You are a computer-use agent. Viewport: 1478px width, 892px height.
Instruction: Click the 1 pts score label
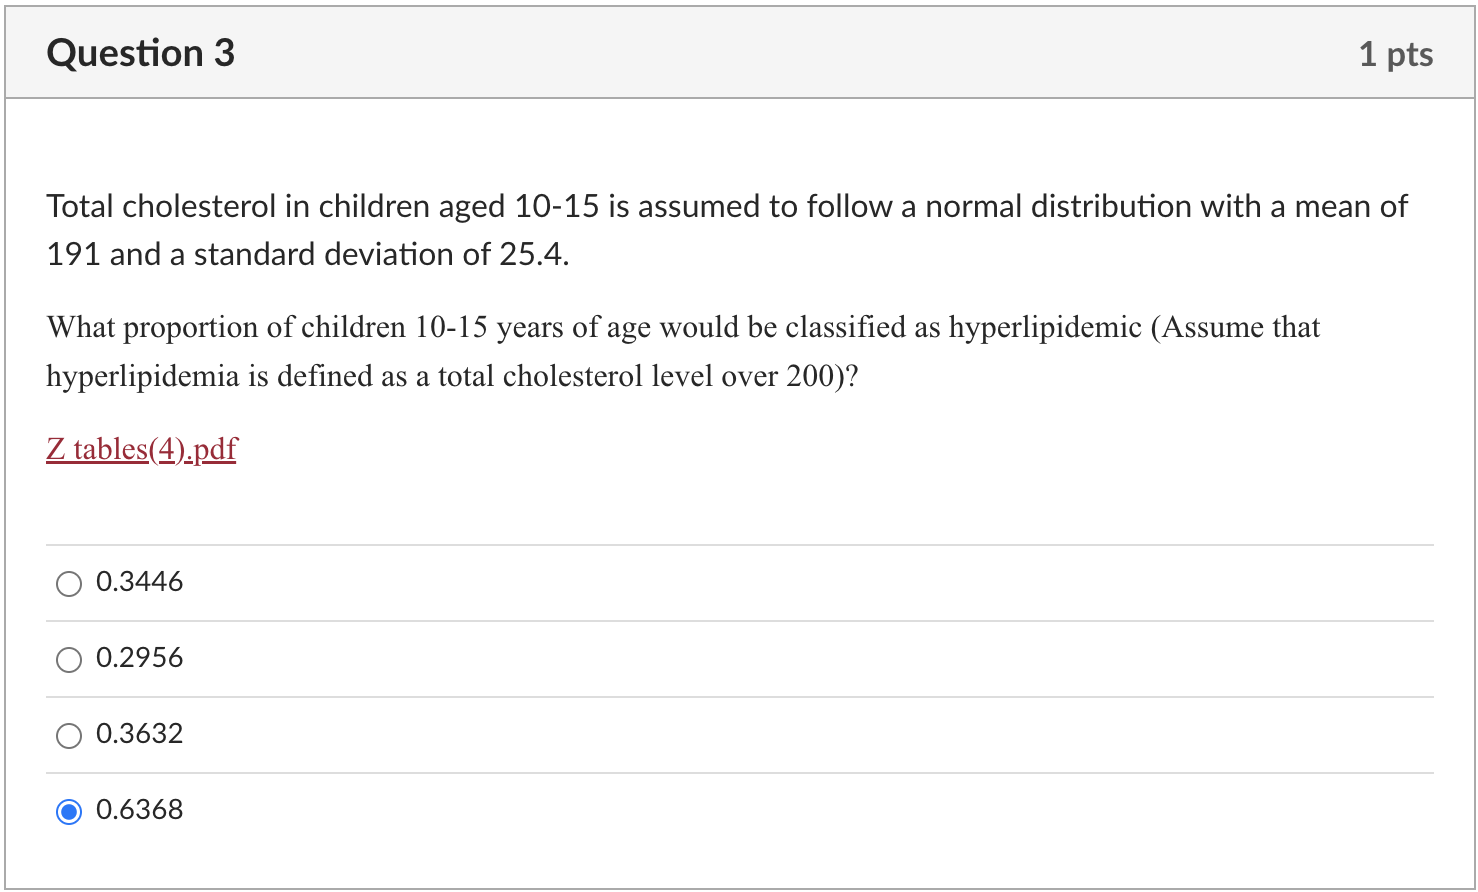(x=1396, y=54)
